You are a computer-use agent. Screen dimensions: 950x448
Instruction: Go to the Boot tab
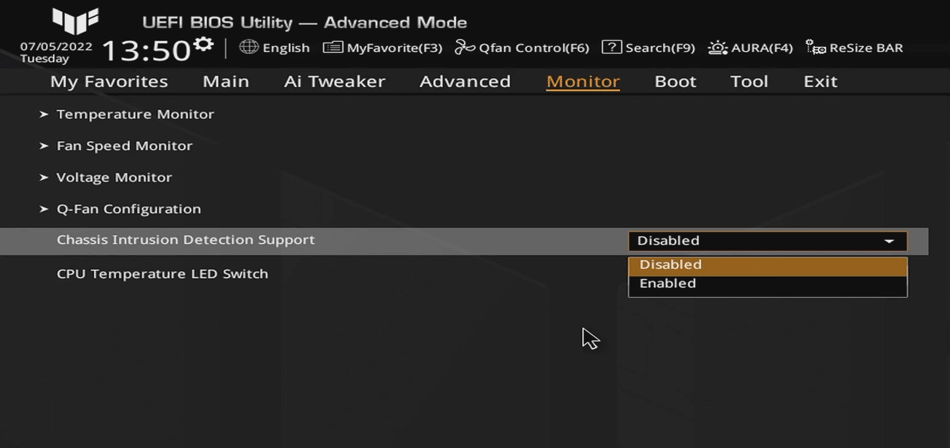pos(675,81)
